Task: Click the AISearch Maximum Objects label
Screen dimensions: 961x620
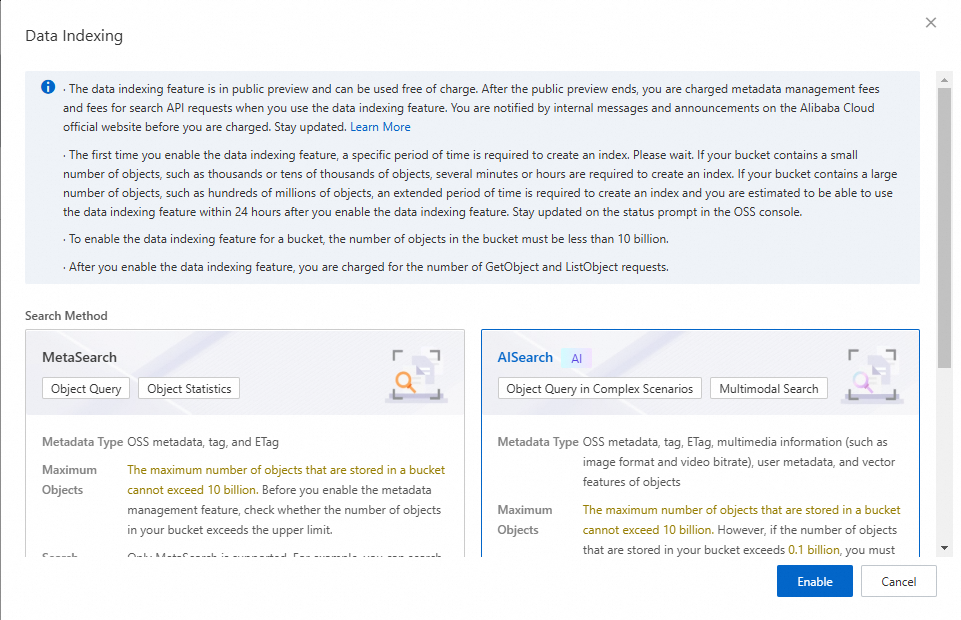Action: [x=525, y=520]
